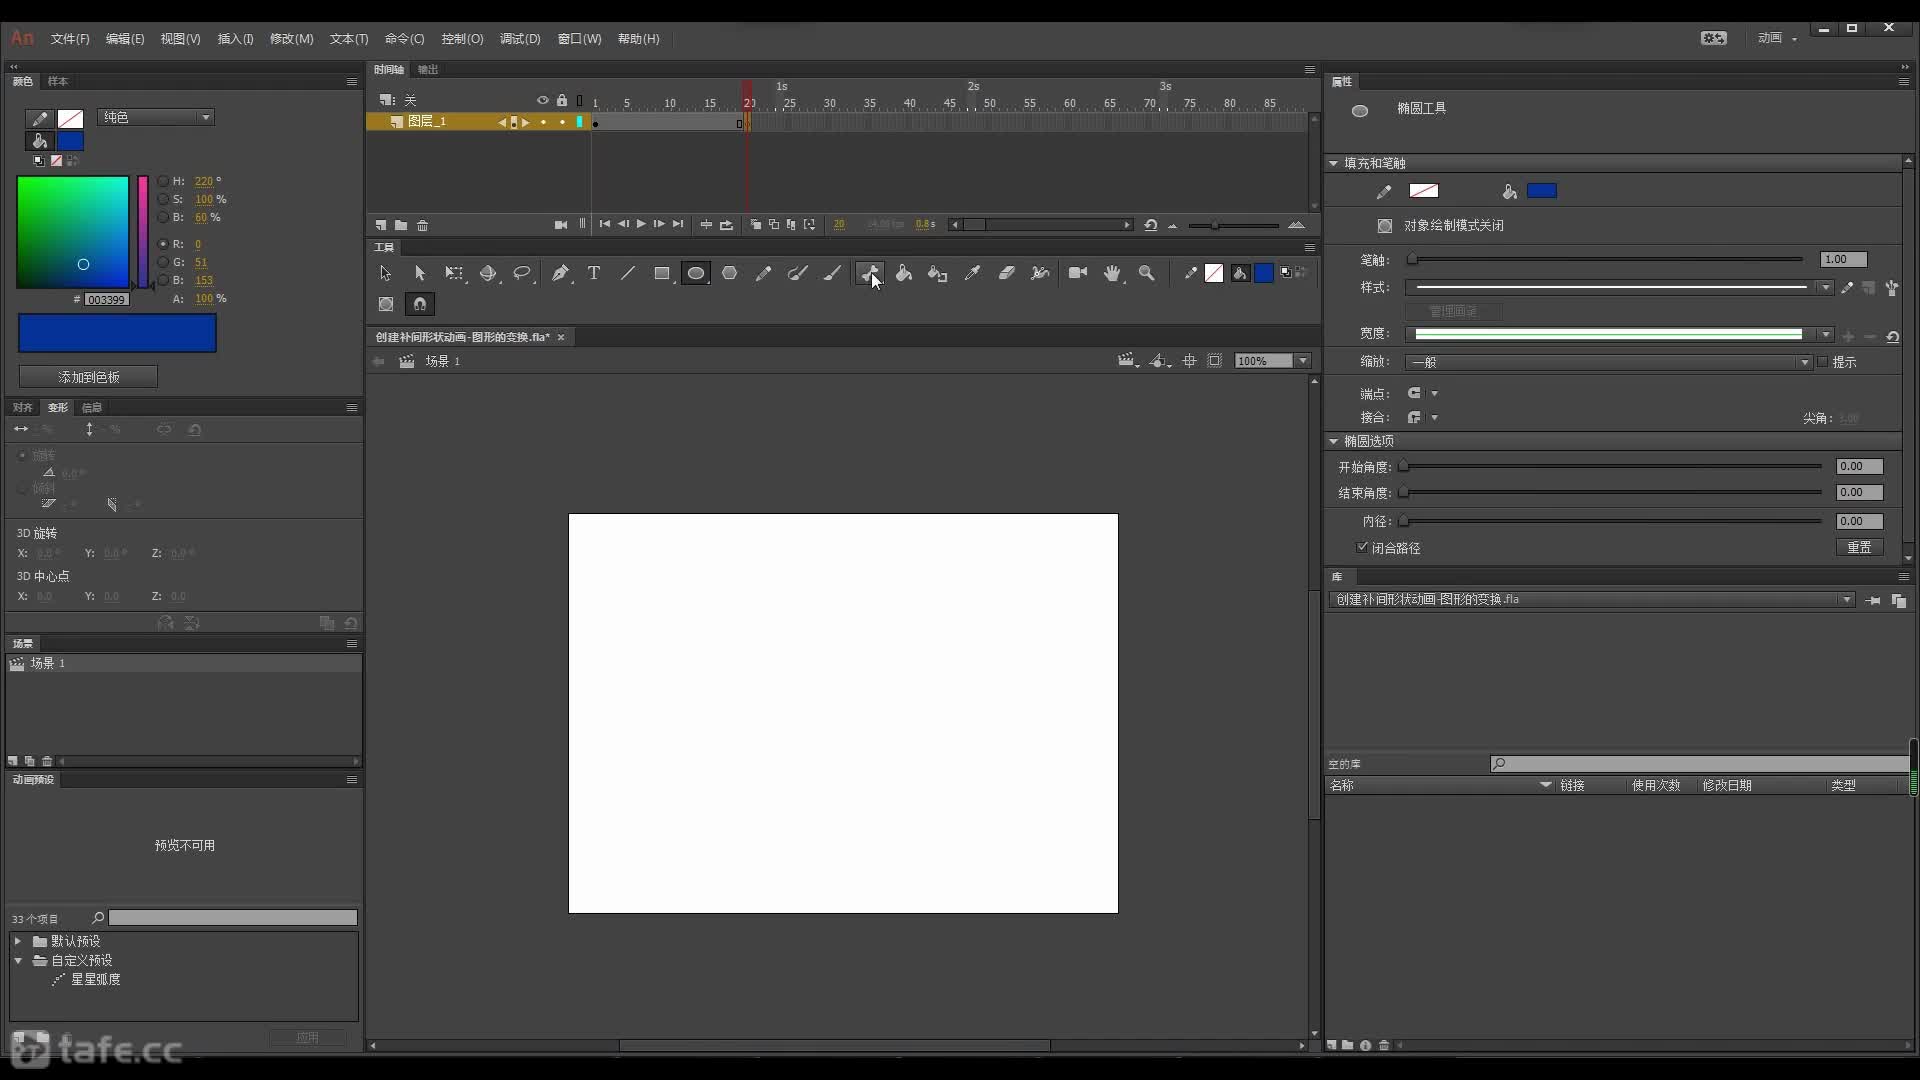Screen dimensions: 1920x1080
Task: Click the 开始角度 slider
Action: click(x=1611, y=466)
